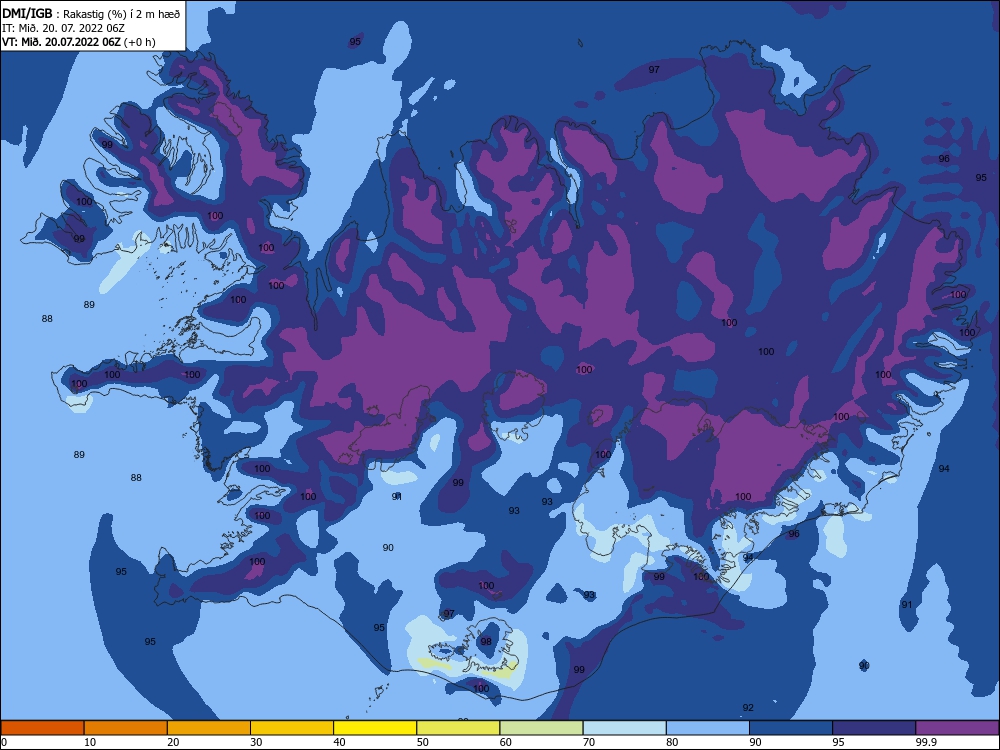
Task: Click the medium blue 90–95 legend swatch
Action: coord(791,728)
